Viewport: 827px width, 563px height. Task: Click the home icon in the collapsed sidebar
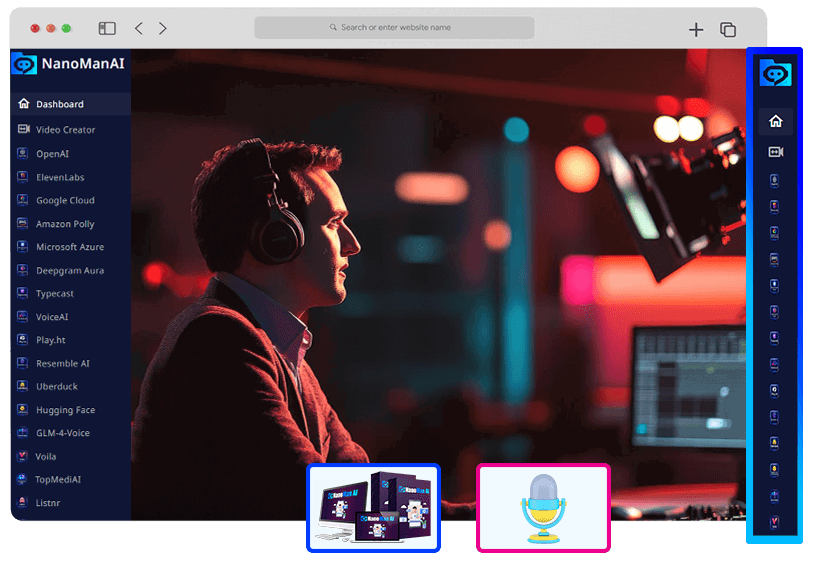pos(775,122)
